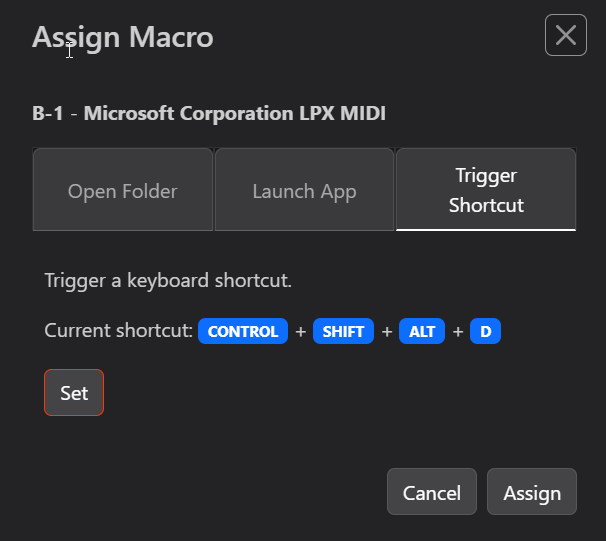Click the D key badge
This screenshot has height=541, width=606.
click(x=486, y=331)
